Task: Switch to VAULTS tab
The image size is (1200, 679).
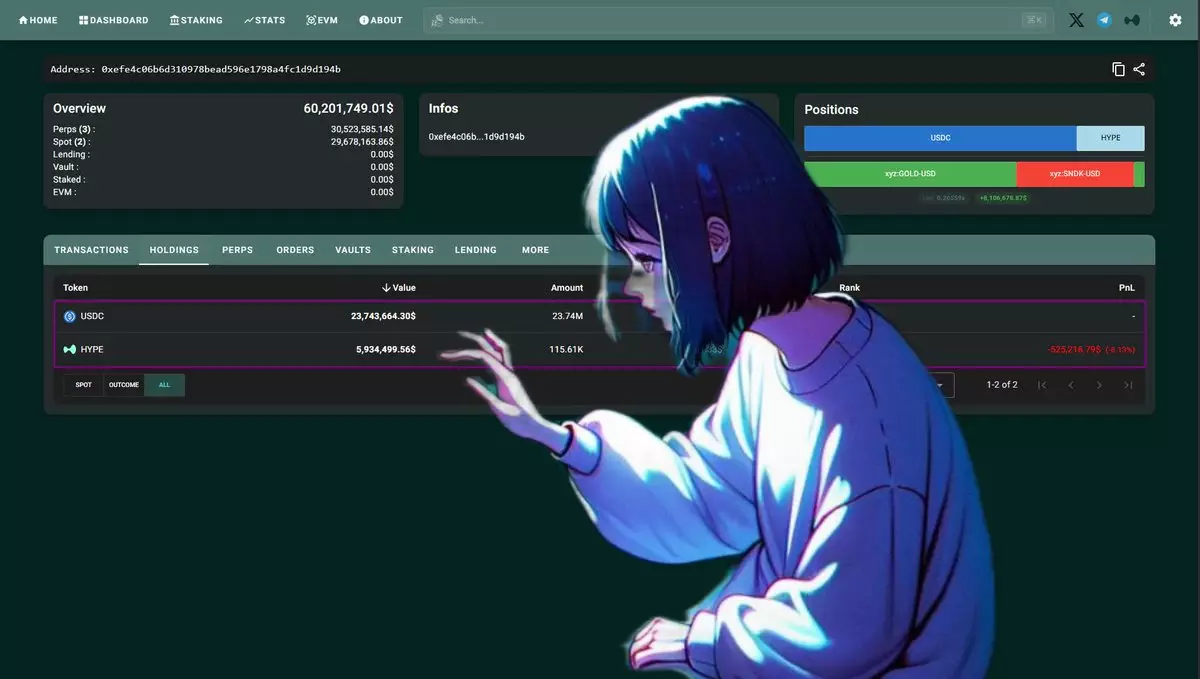Action: 353,250
